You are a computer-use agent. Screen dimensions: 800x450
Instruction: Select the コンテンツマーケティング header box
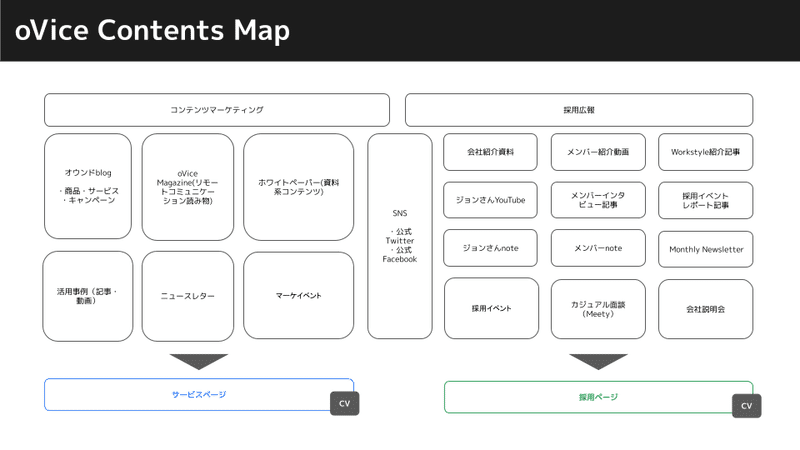tap(217, 110)
